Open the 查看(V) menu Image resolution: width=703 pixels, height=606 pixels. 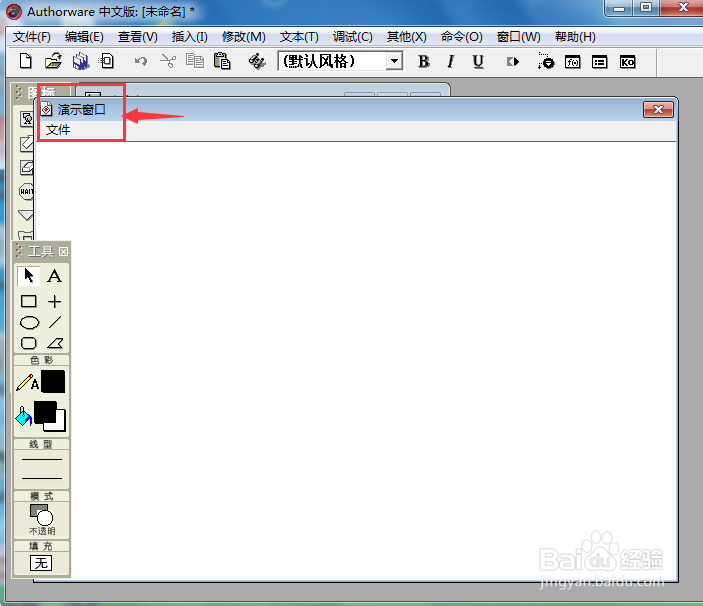(x=137, y=37)
